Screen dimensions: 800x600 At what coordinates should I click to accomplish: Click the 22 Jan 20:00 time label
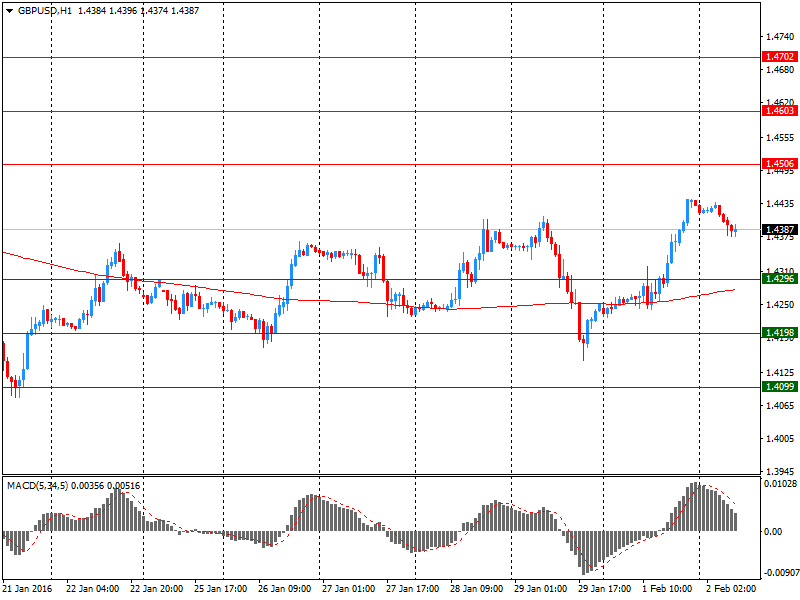[157, 589]
